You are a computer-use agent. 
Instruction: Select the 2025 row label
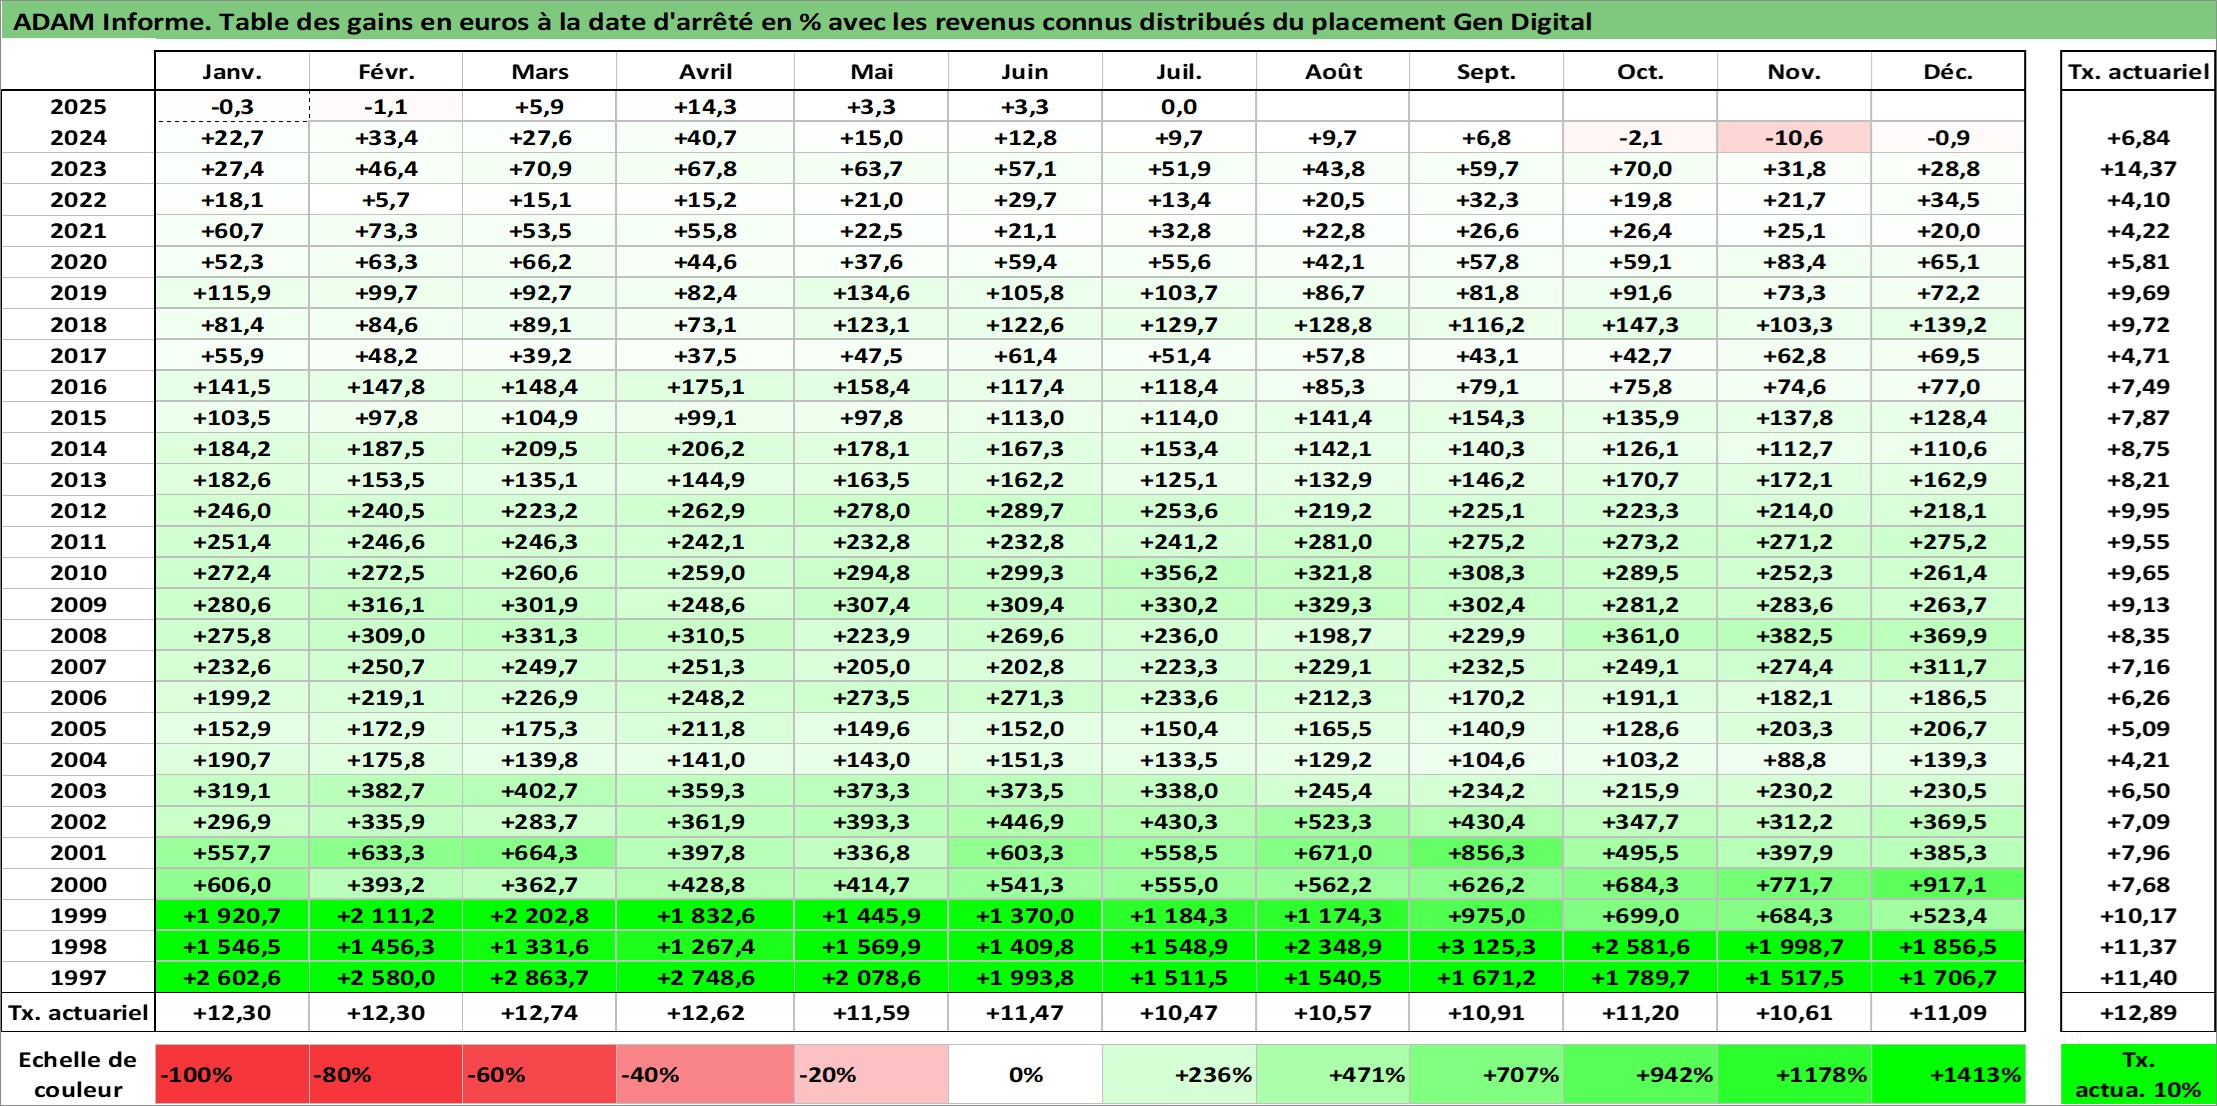click(x=78, y=107)
